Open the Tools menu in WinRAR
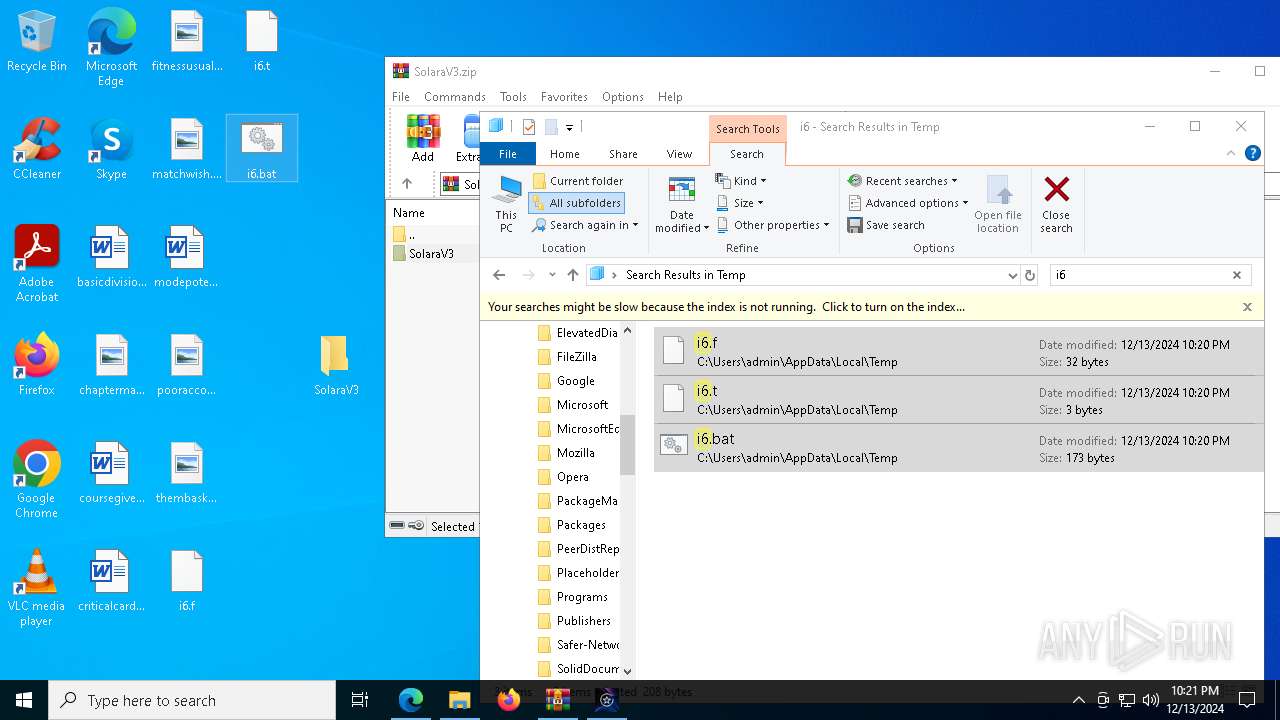Image resolution: width=1280 pixels, height=720 pixels. pos(513,97)
